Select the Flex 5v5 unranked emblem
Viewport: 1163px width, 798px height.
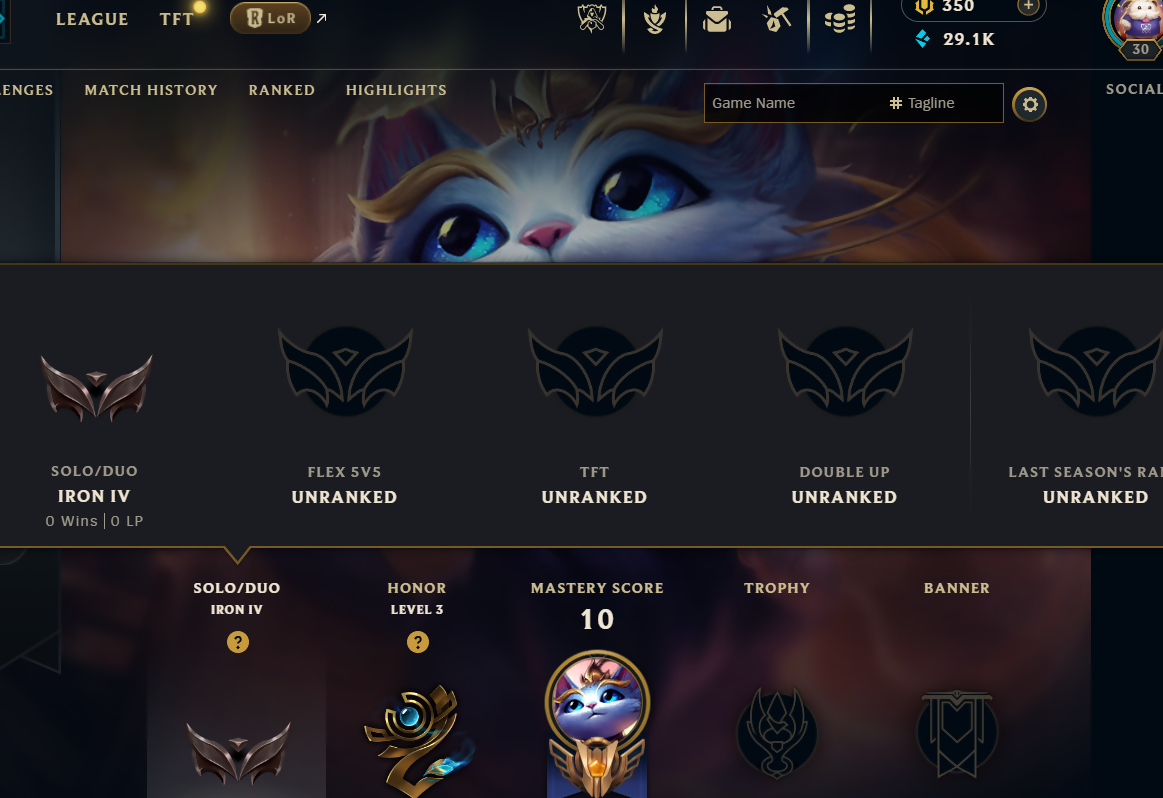[345, 371]
